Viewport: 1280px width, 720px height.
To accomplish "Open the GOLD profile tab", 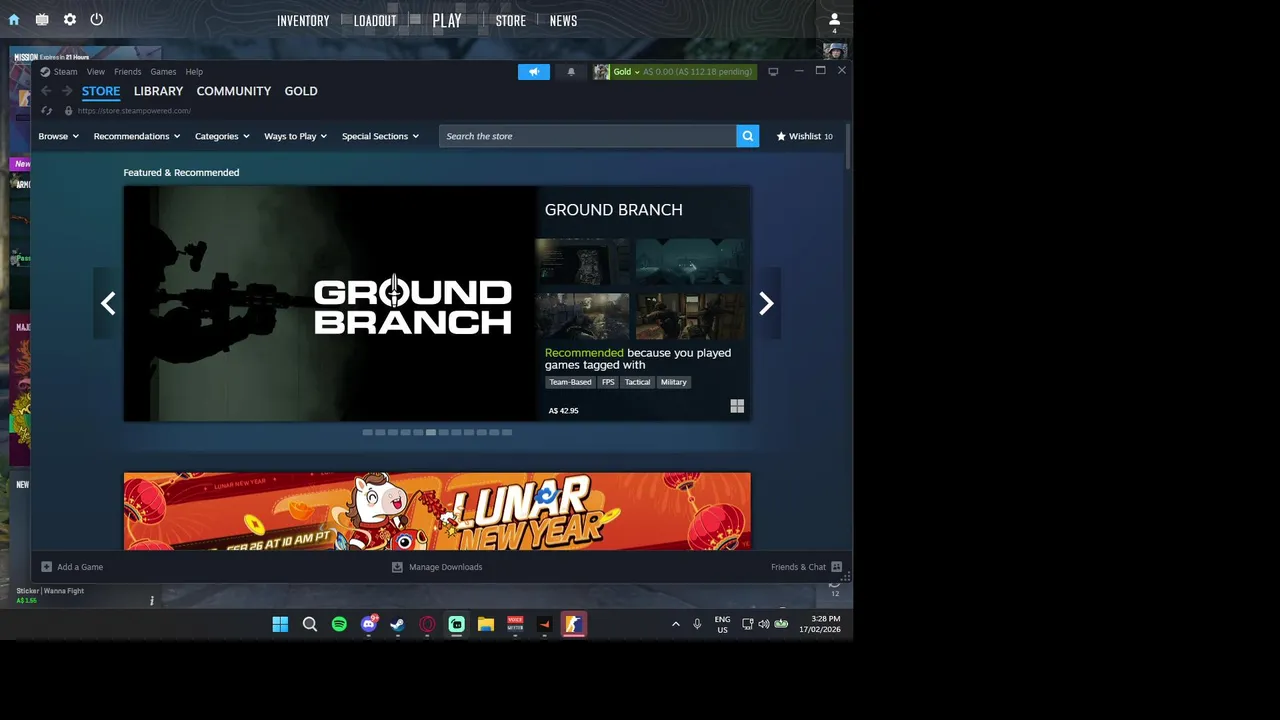I will click(x=301, y=91).
